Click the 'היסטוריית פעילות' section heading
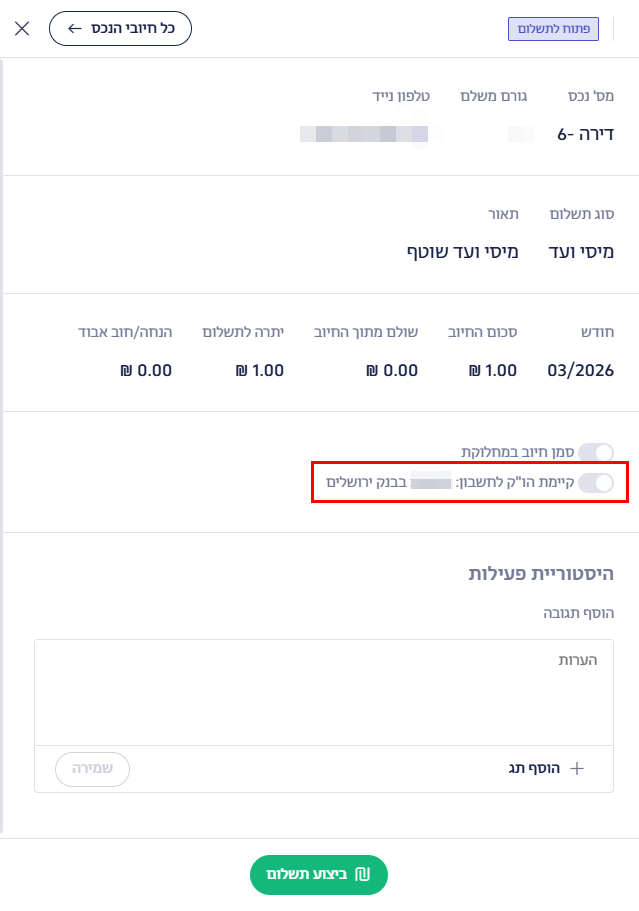The height and width of the screenshot is (911, 639). 541,573
